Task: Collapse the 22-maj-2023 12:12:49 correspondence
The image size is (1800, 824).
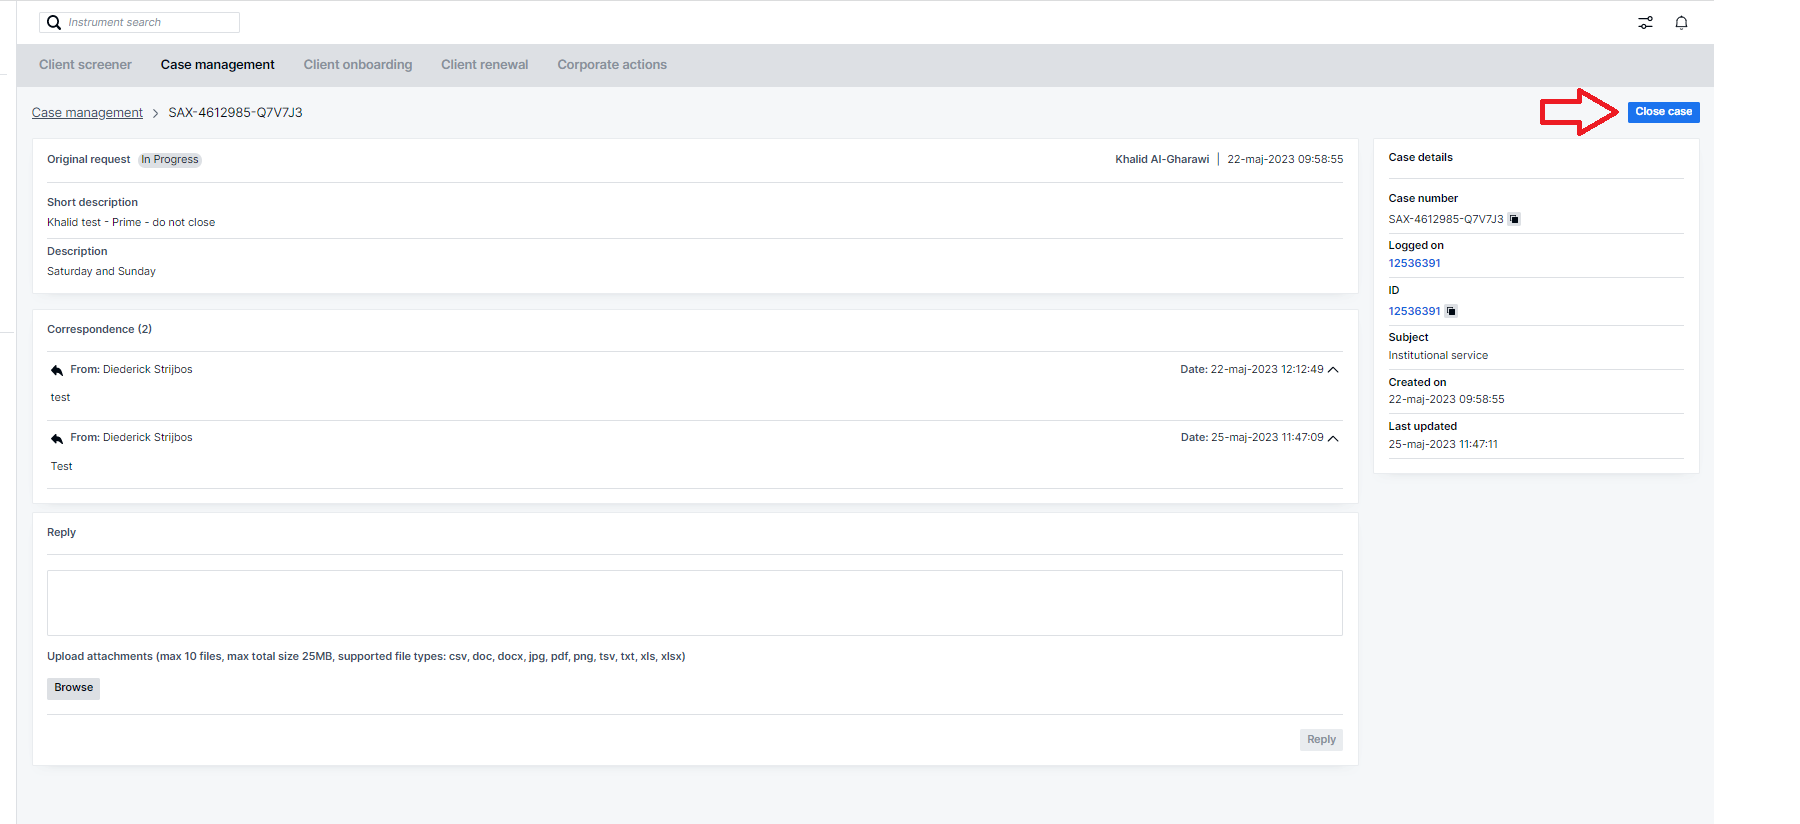Action: pyautogui.click(x=1333, y=370)
